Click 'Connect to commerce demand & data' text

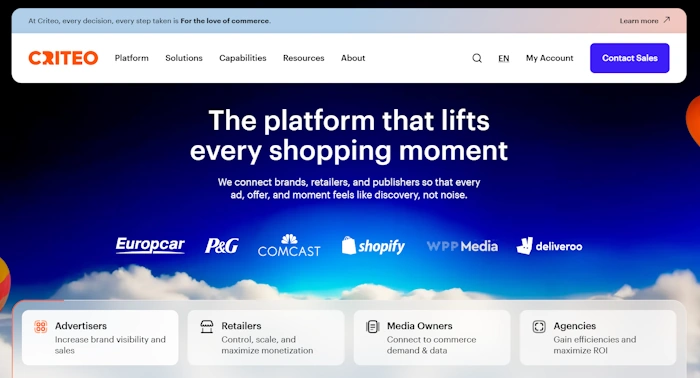coord(431,345)
